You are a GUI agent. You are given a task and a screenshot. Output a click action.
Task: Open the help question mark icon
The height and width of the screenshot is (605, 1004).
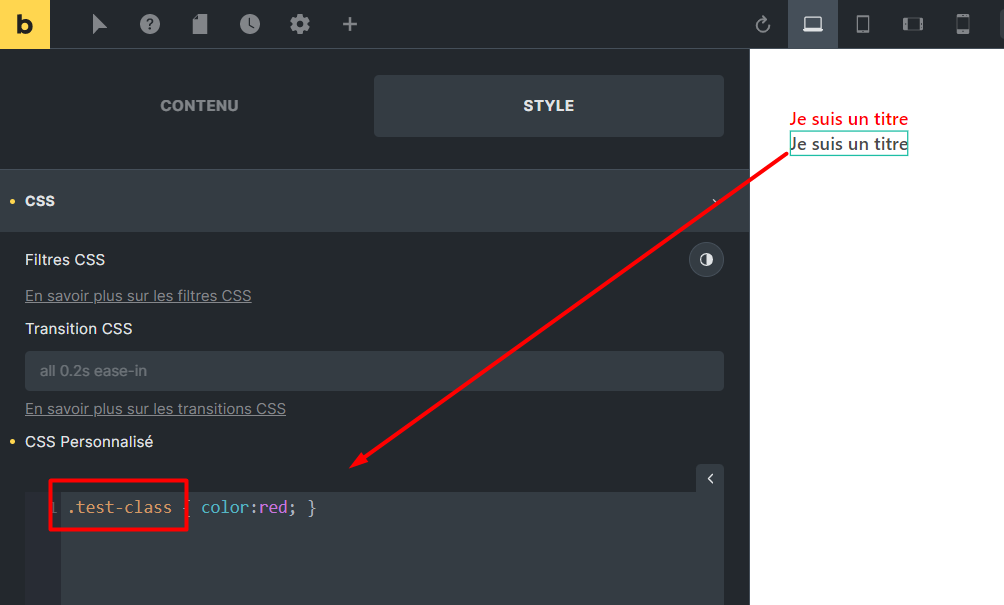[150, 24]
